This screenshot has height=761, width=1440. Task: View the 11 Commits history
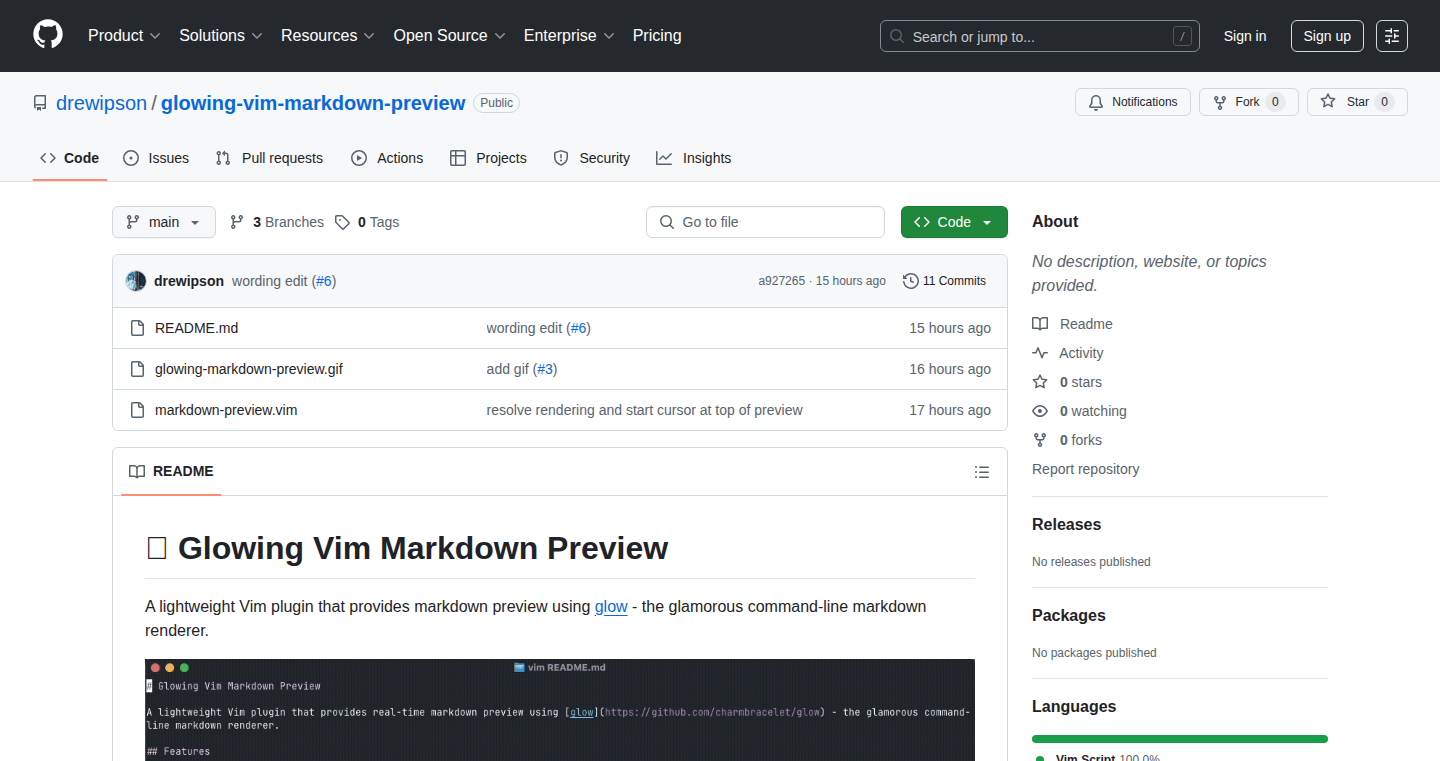(x=944, y=281)
